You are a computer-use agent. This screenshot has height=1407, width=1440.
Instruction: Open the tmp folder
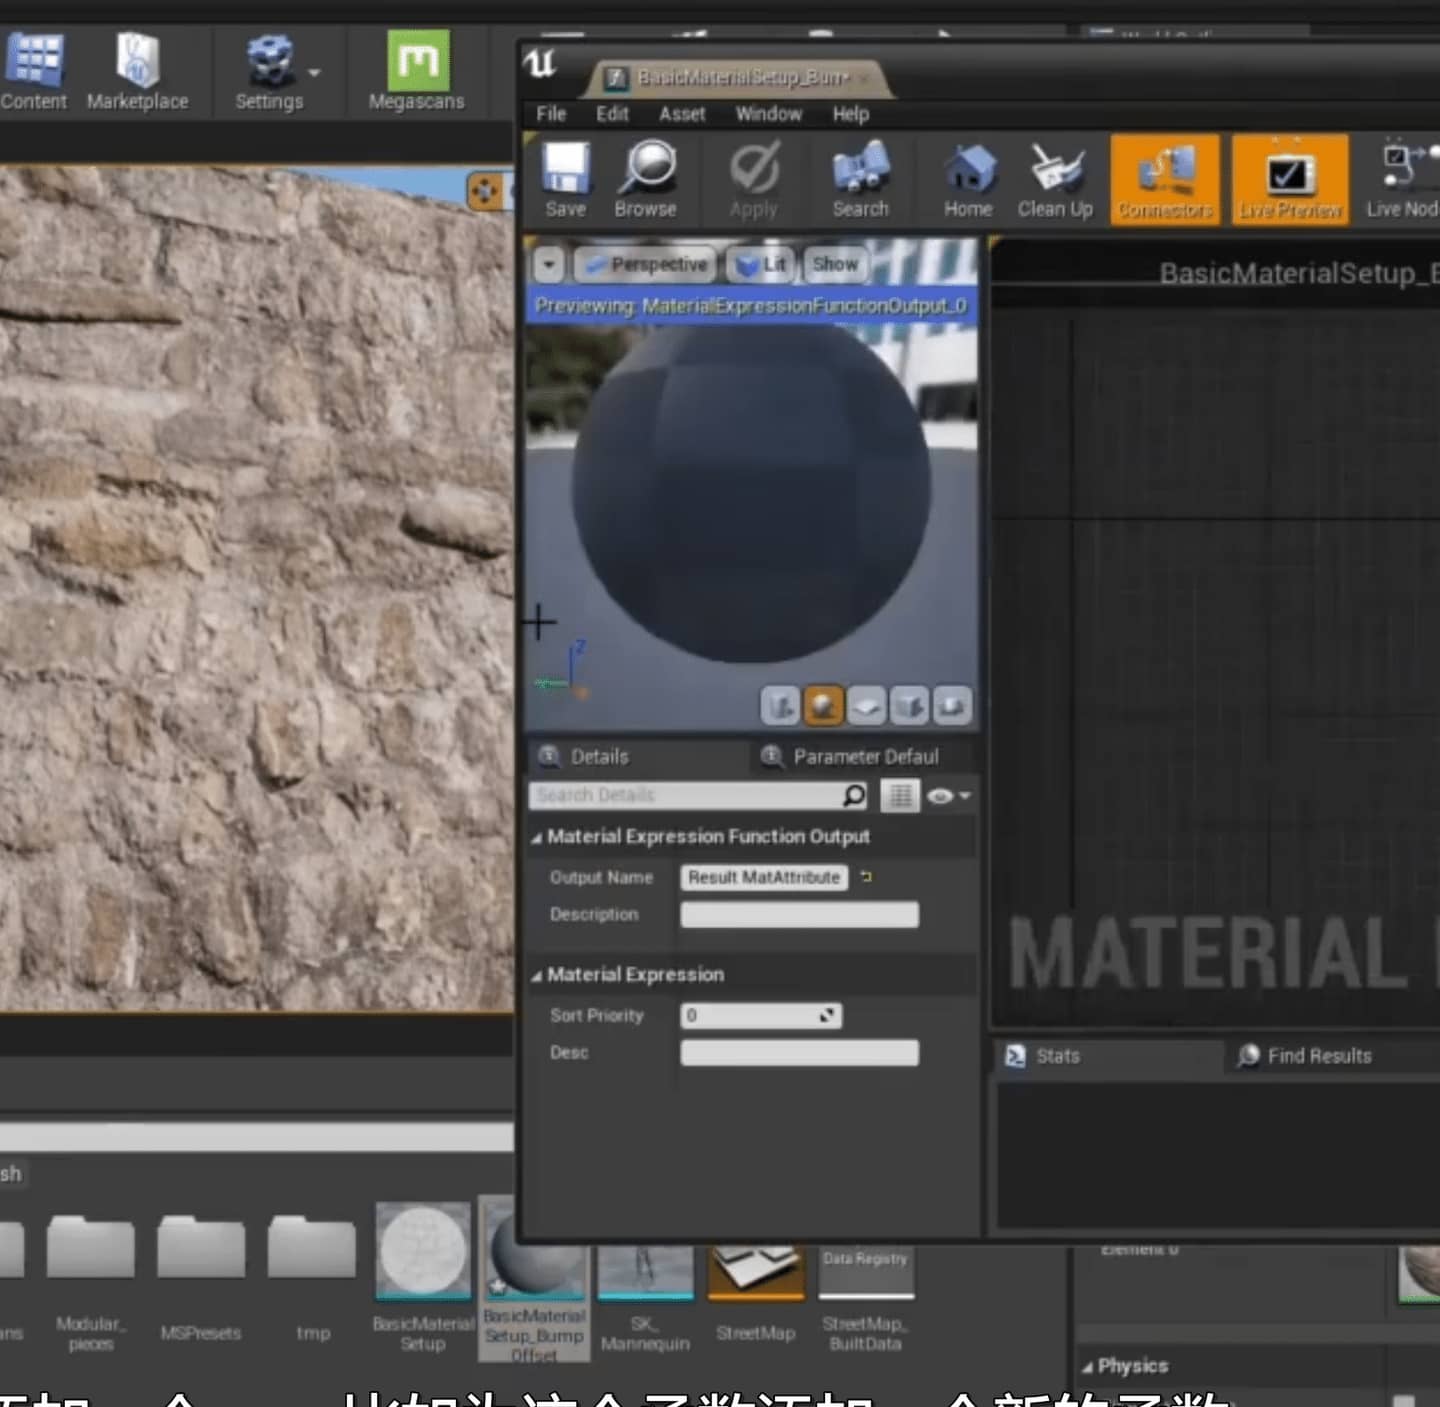(x=311, y=1247)
